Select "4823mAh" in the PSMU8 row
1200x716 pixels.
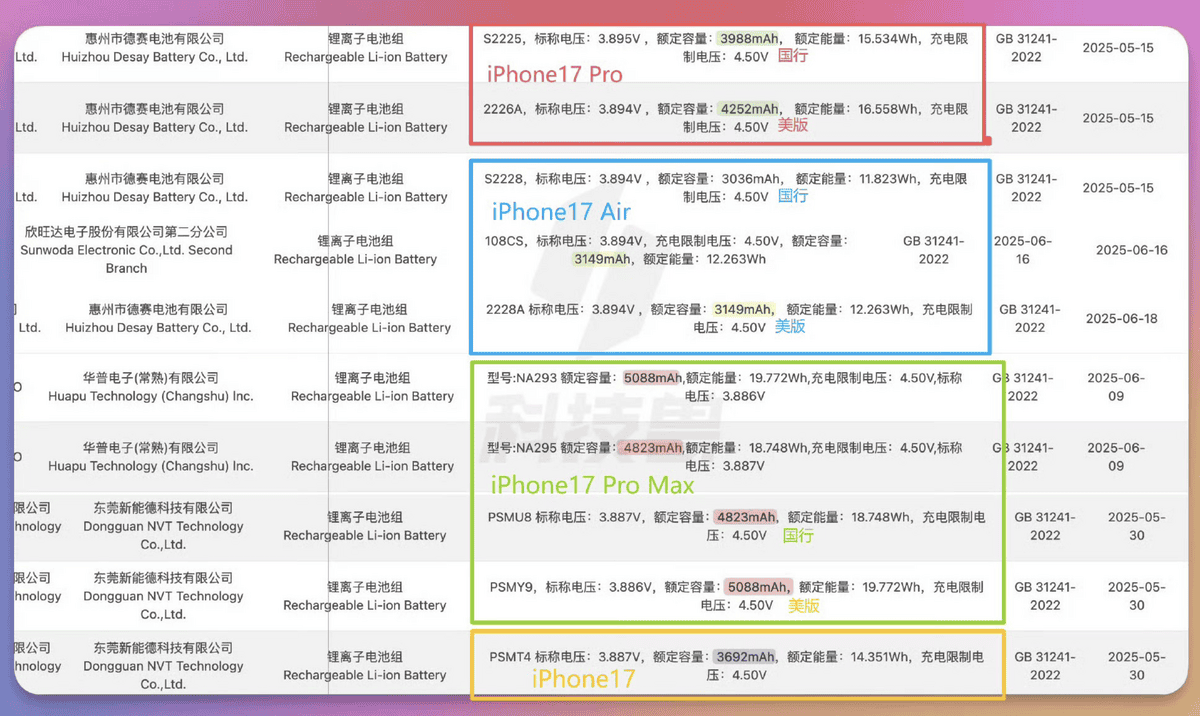point(745,518)
